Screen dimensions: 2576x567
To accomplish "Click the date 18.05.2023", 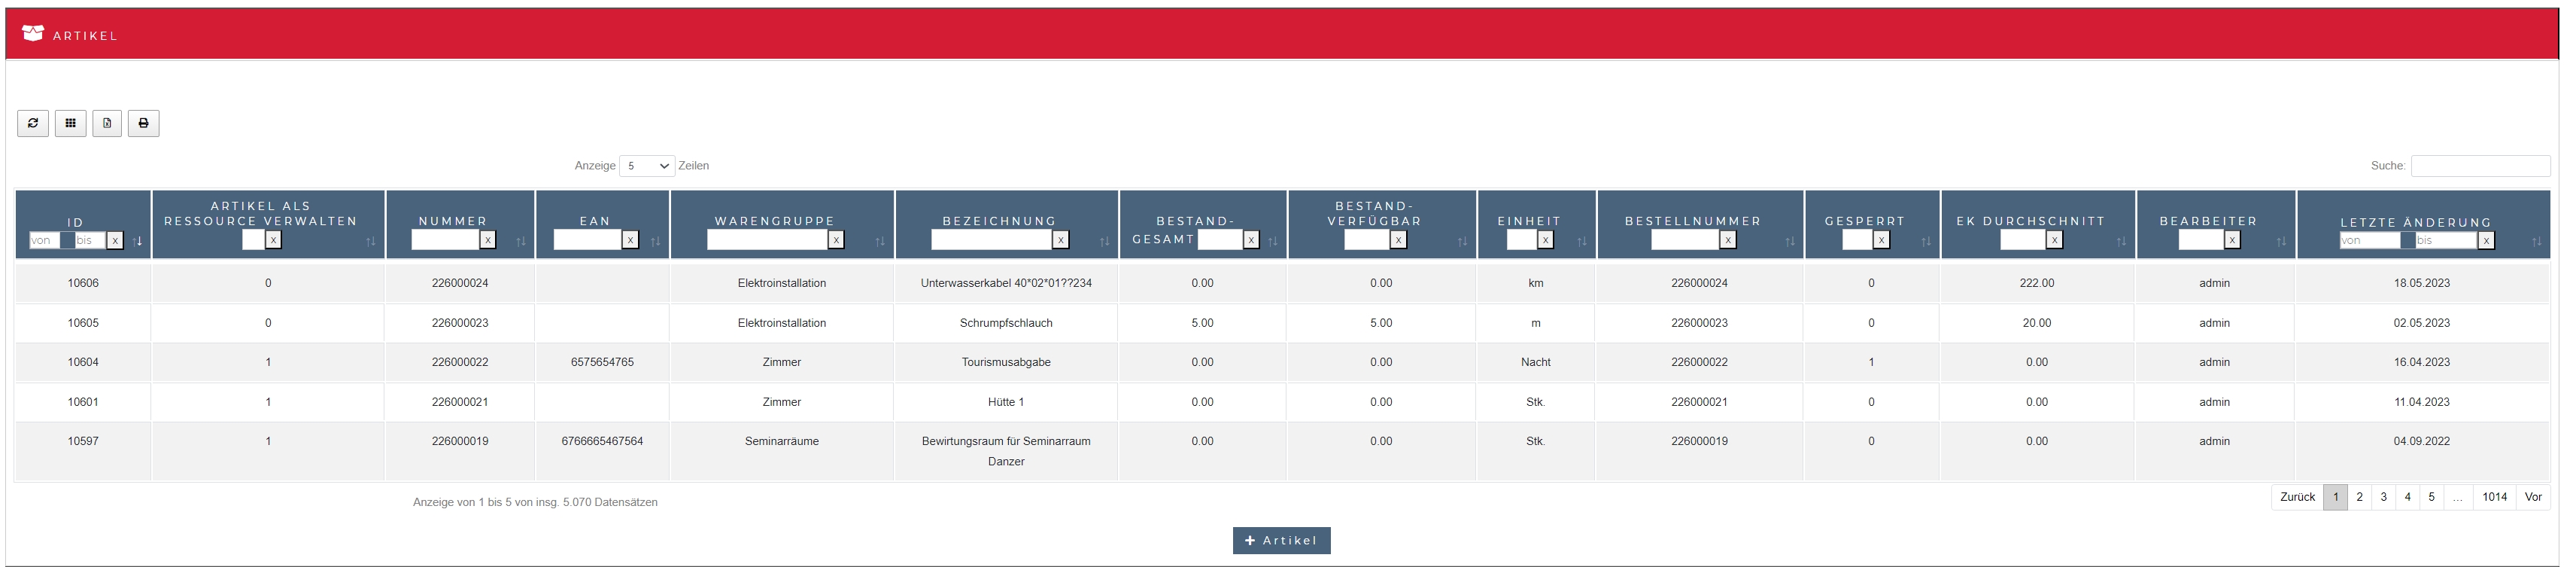I will click(2422, 283).
